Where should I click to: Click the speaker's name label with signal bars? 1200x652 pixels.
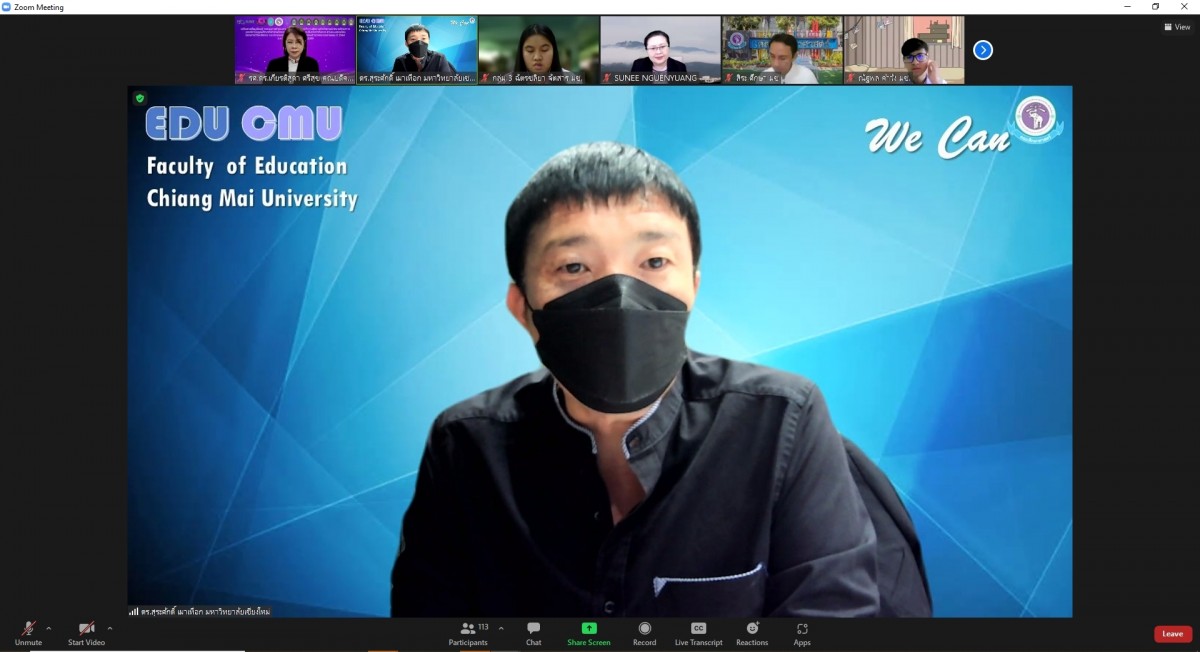point(200,611)
